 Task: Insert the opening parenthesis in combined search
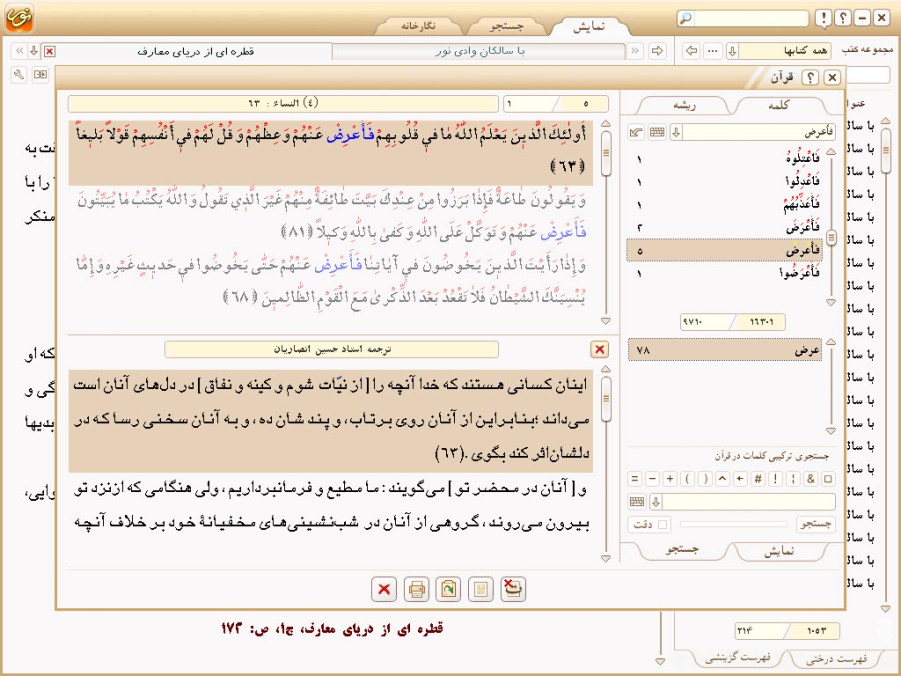[x=687, y=478]
